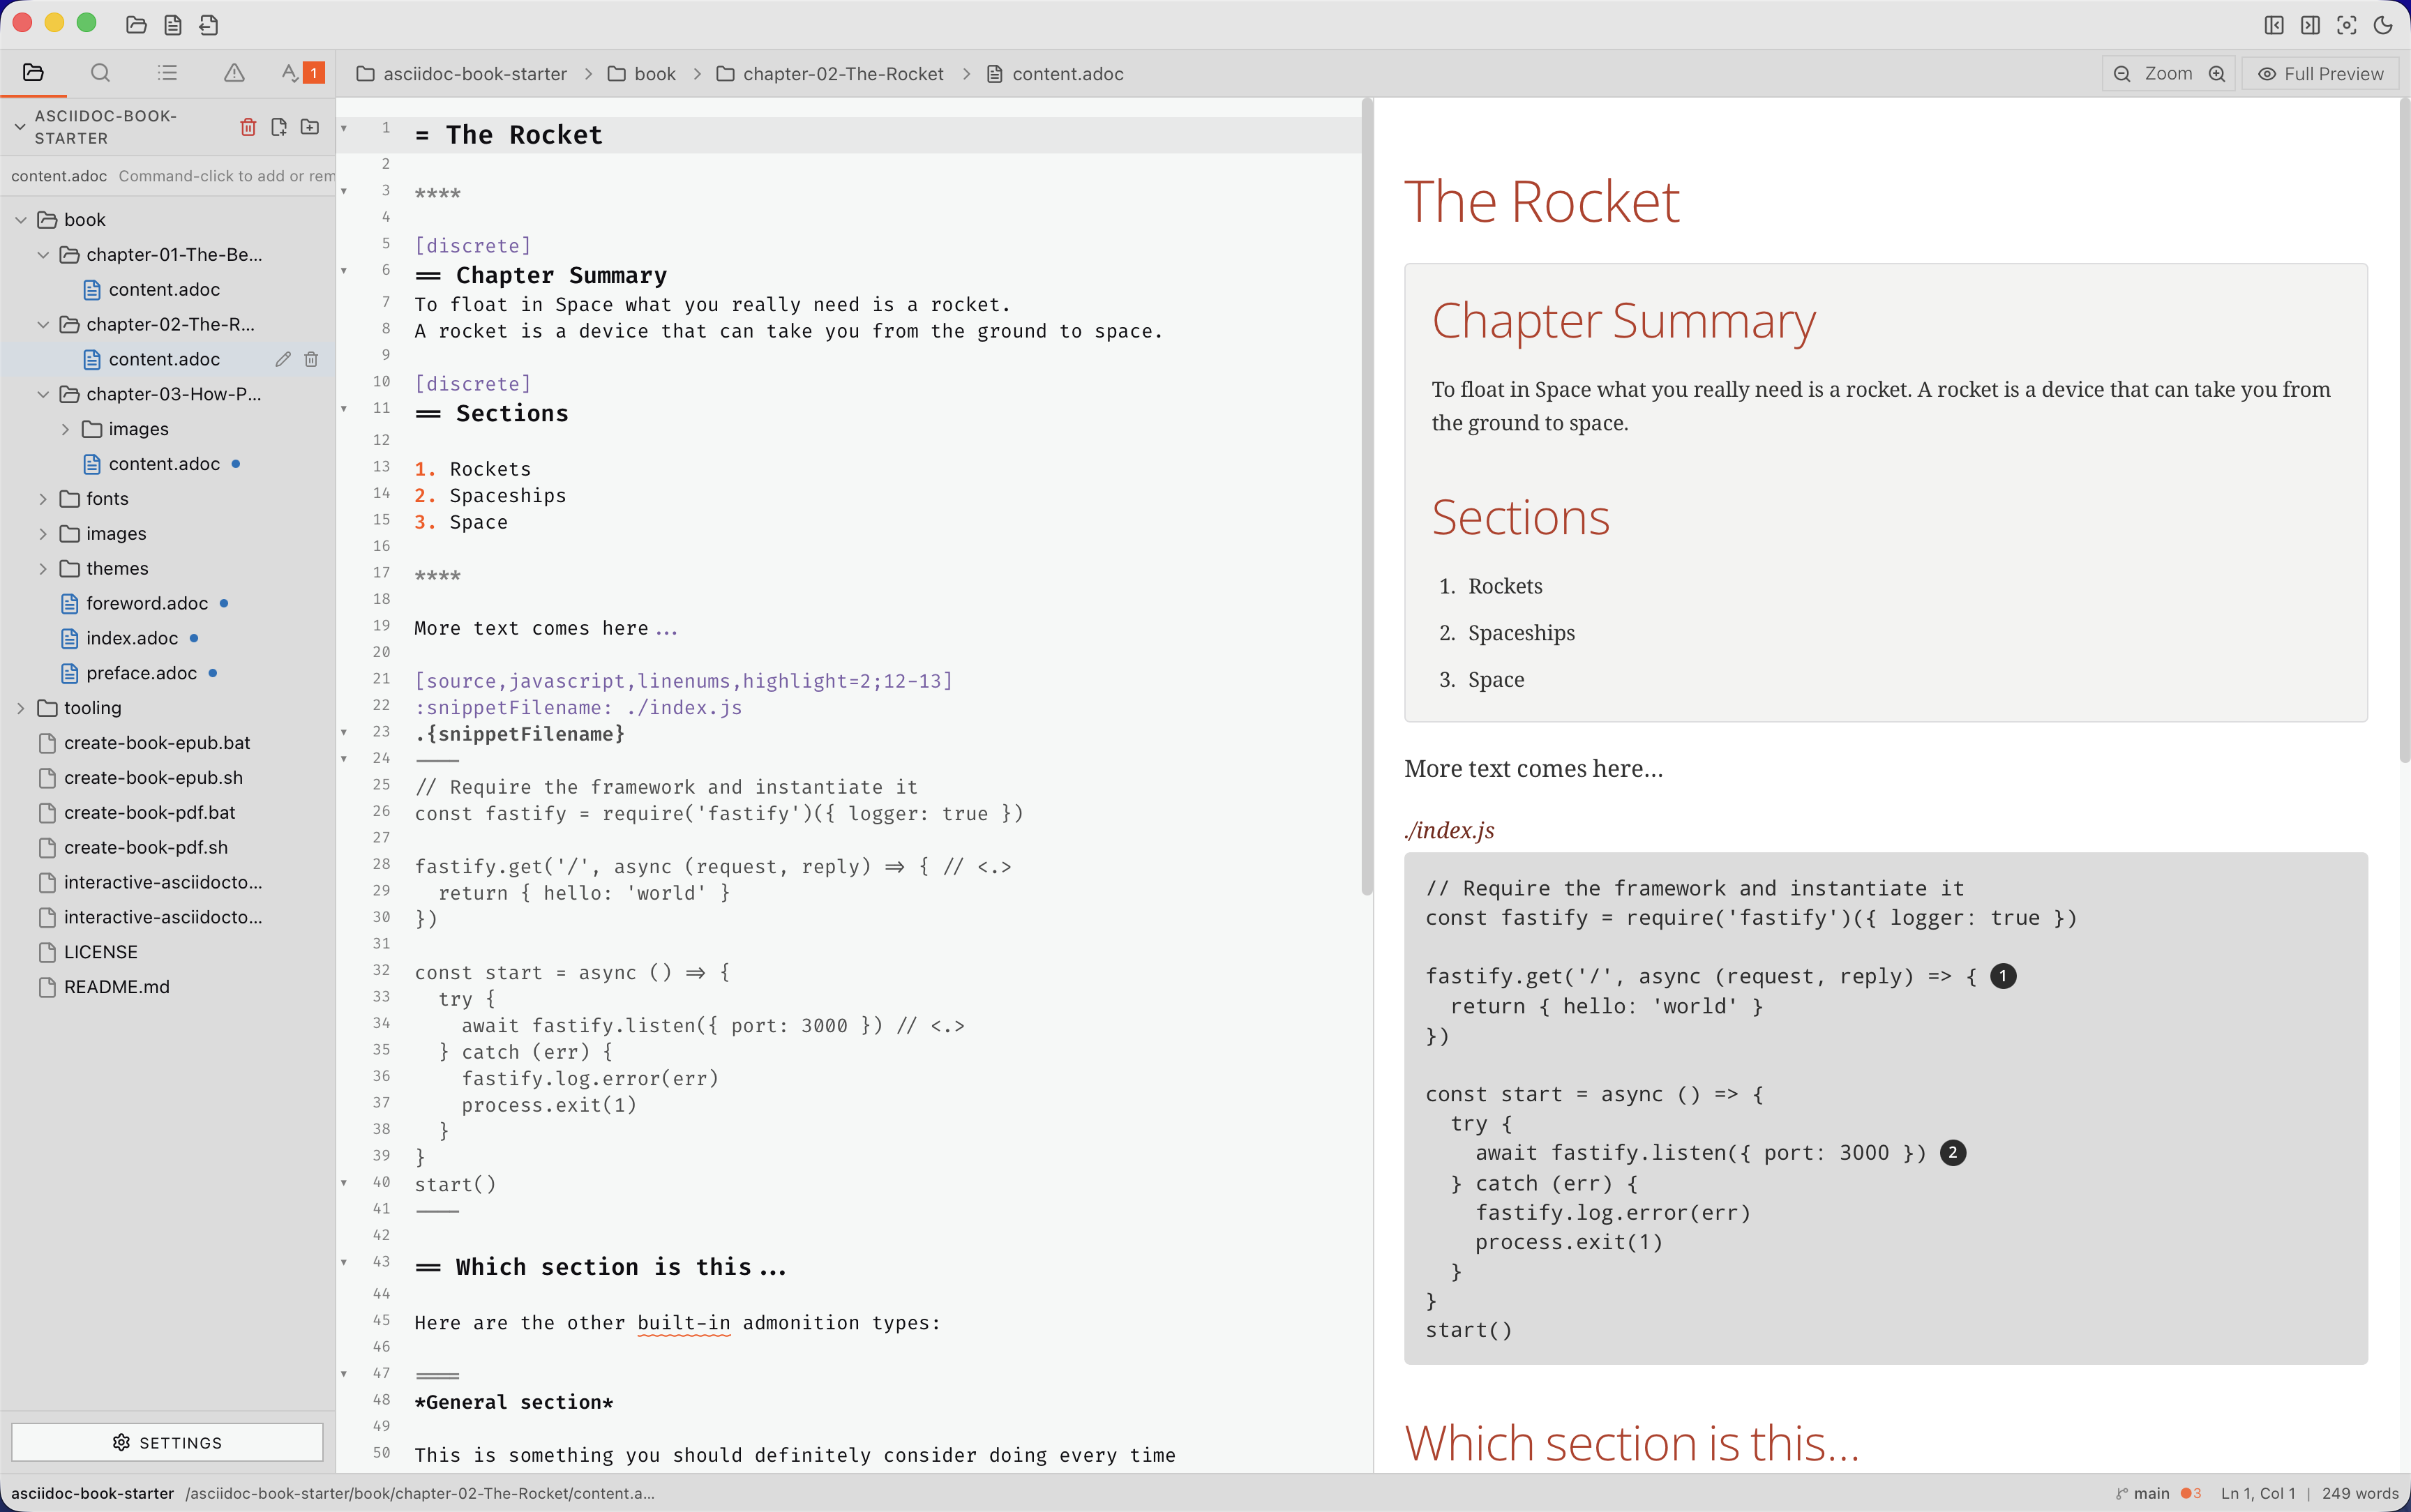
Task: Expand the tooling folder
Action: coord(21,707)
